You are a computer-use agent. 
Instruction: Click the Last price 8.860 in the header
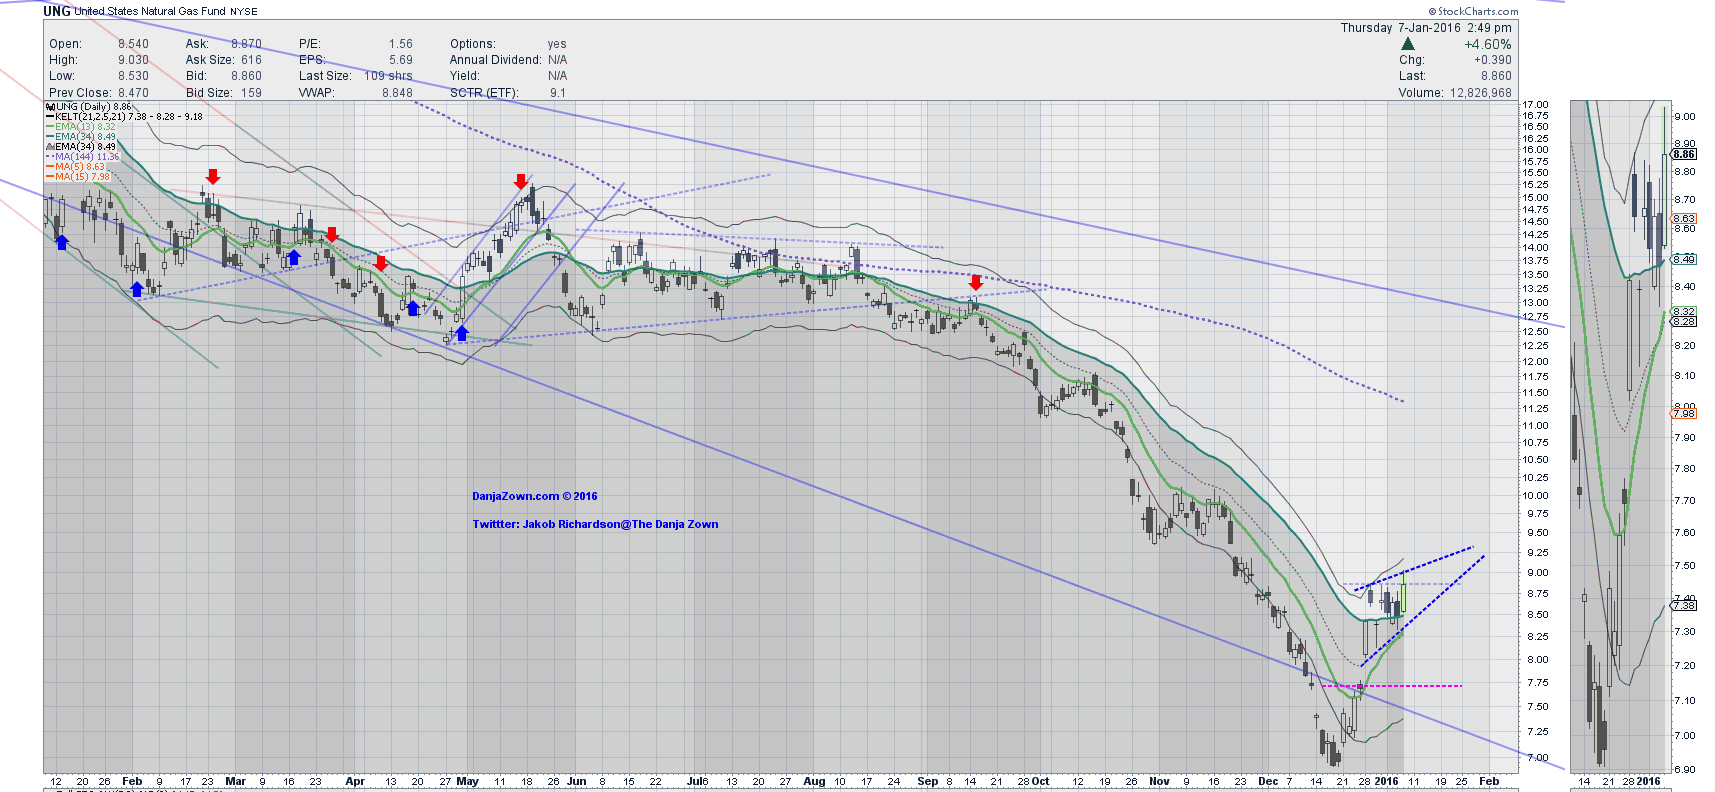pos(1496,76)
